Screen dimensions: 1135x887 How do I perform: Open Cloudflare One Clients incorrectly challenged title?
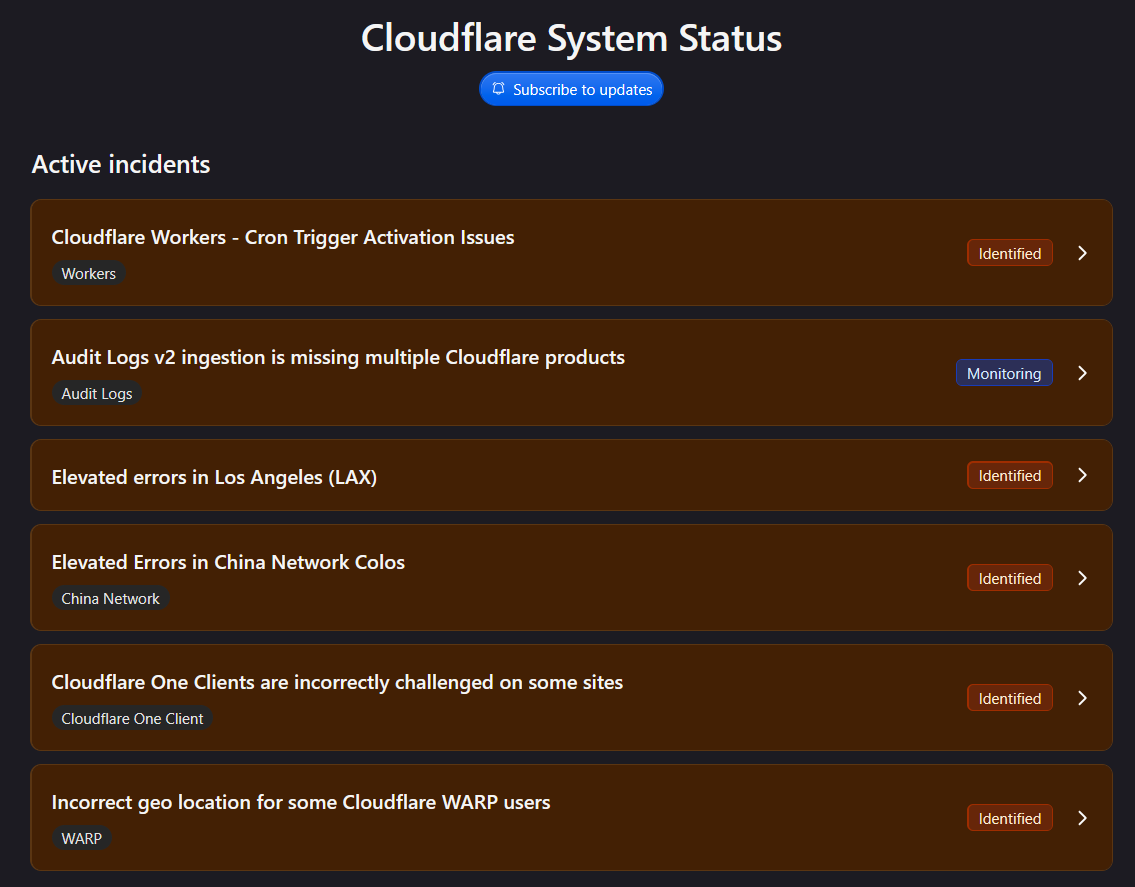(337, 683)
